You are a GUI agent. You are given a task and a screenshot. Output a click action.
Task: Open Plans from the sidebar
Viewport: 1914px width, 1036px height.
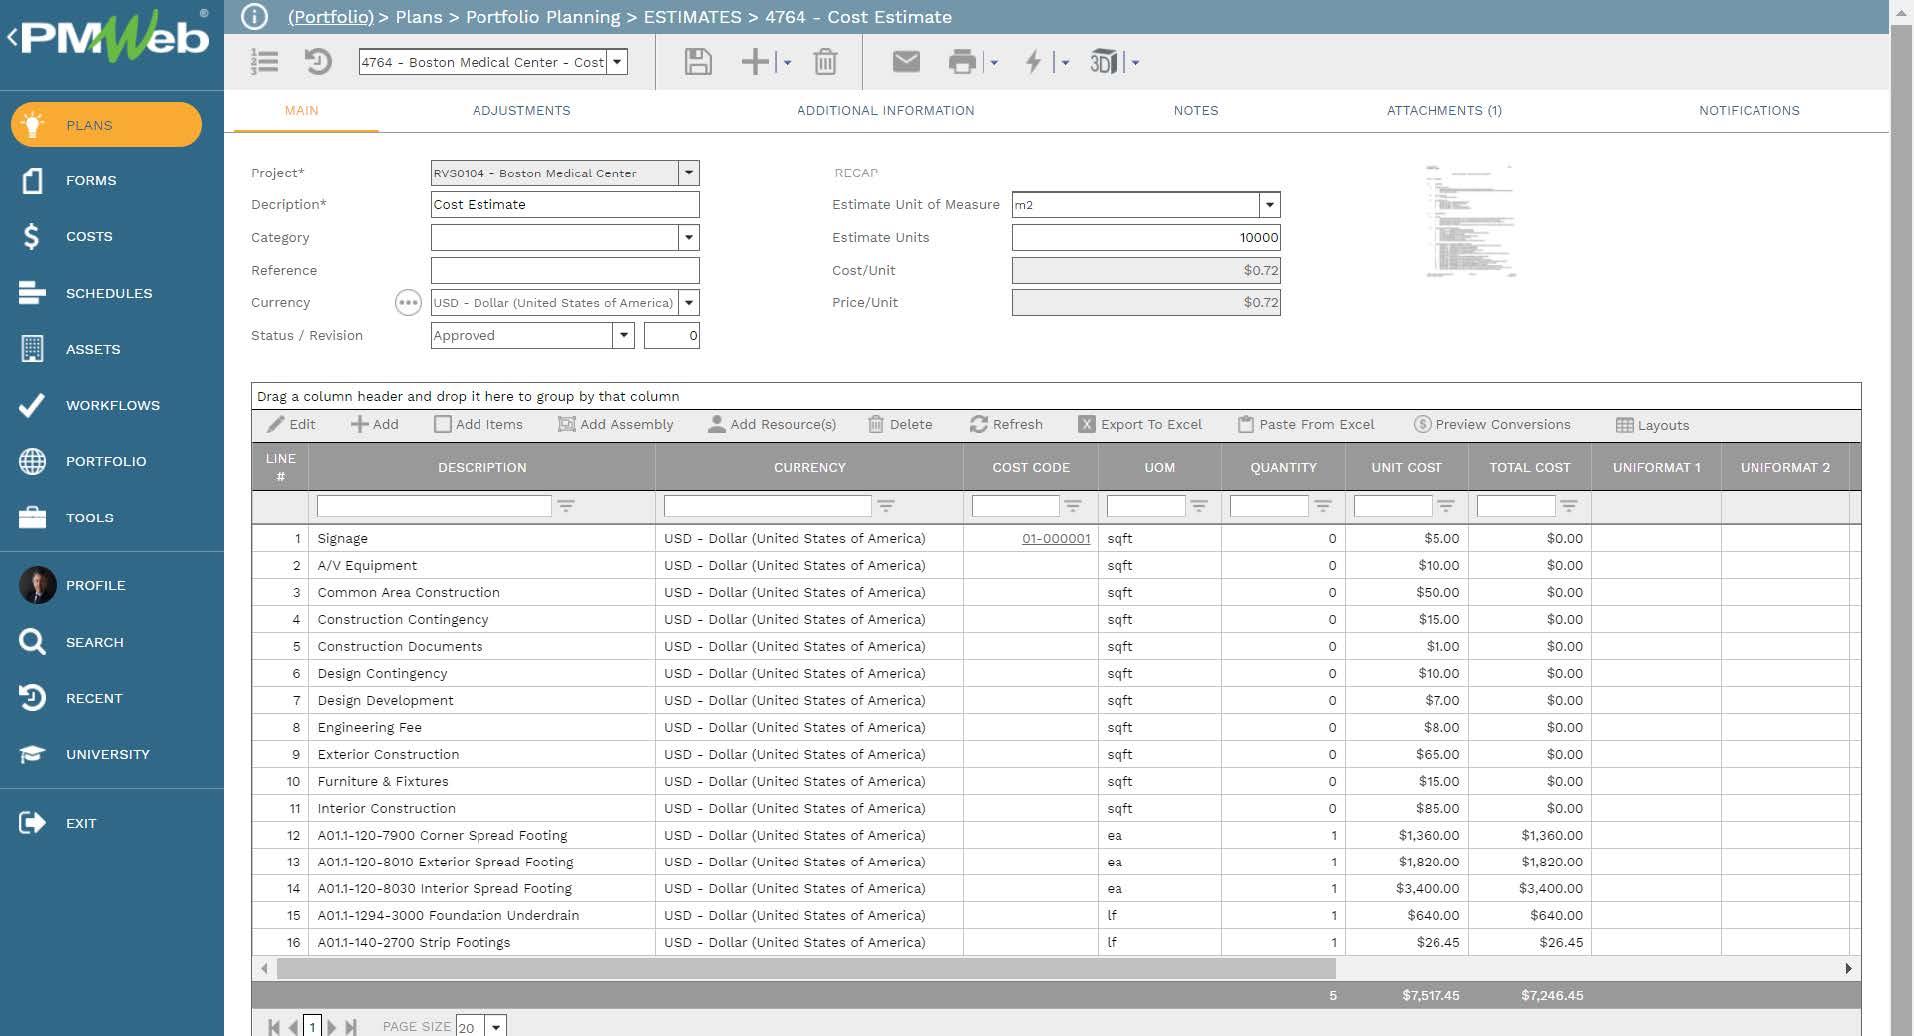tap(106, 125)
